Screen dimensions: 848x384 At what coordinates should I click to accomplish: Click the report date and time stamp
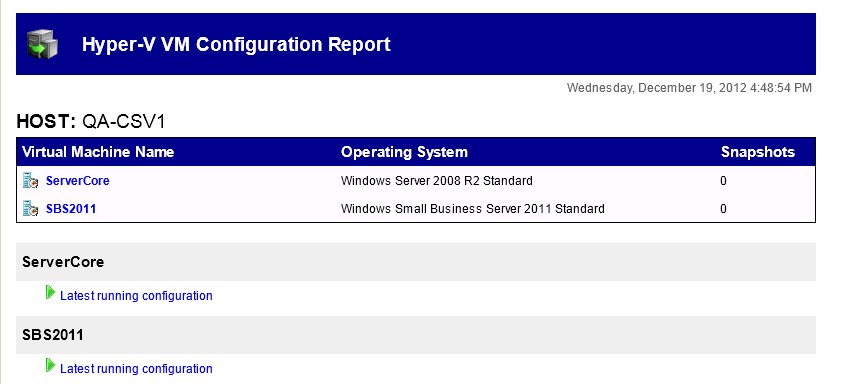pos(689,88)
